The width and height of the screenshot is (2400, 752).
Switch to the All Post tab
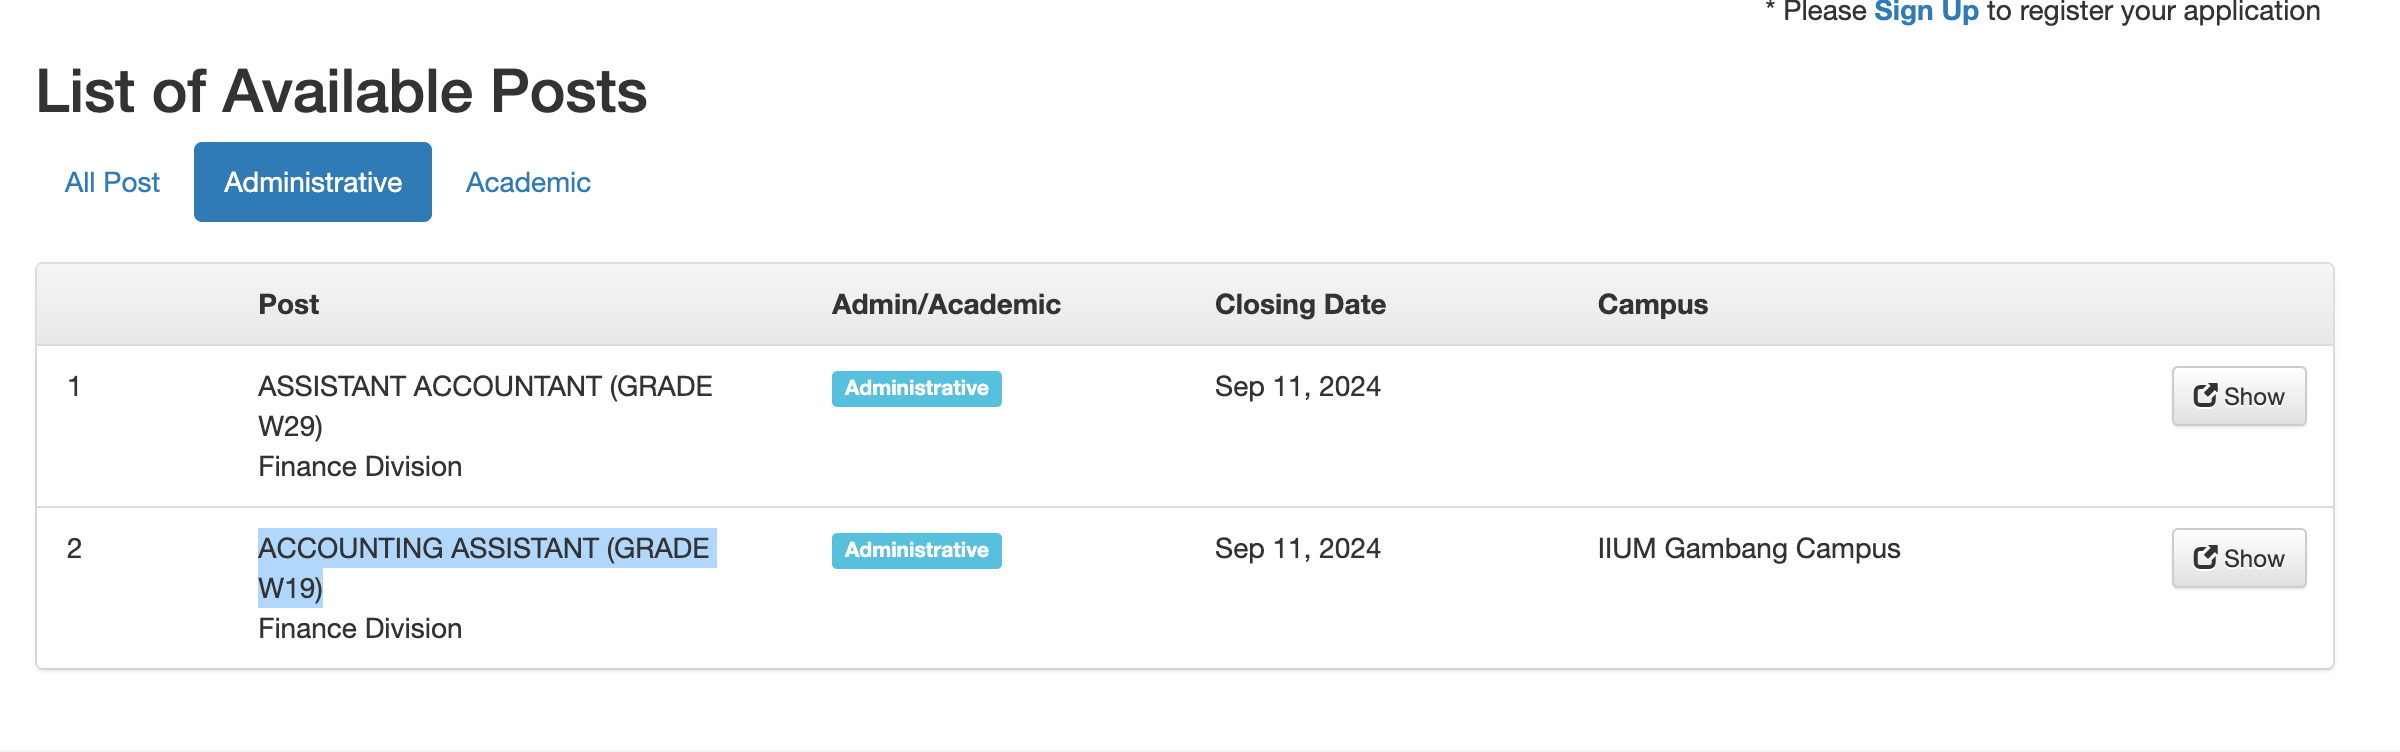point(112,182)
